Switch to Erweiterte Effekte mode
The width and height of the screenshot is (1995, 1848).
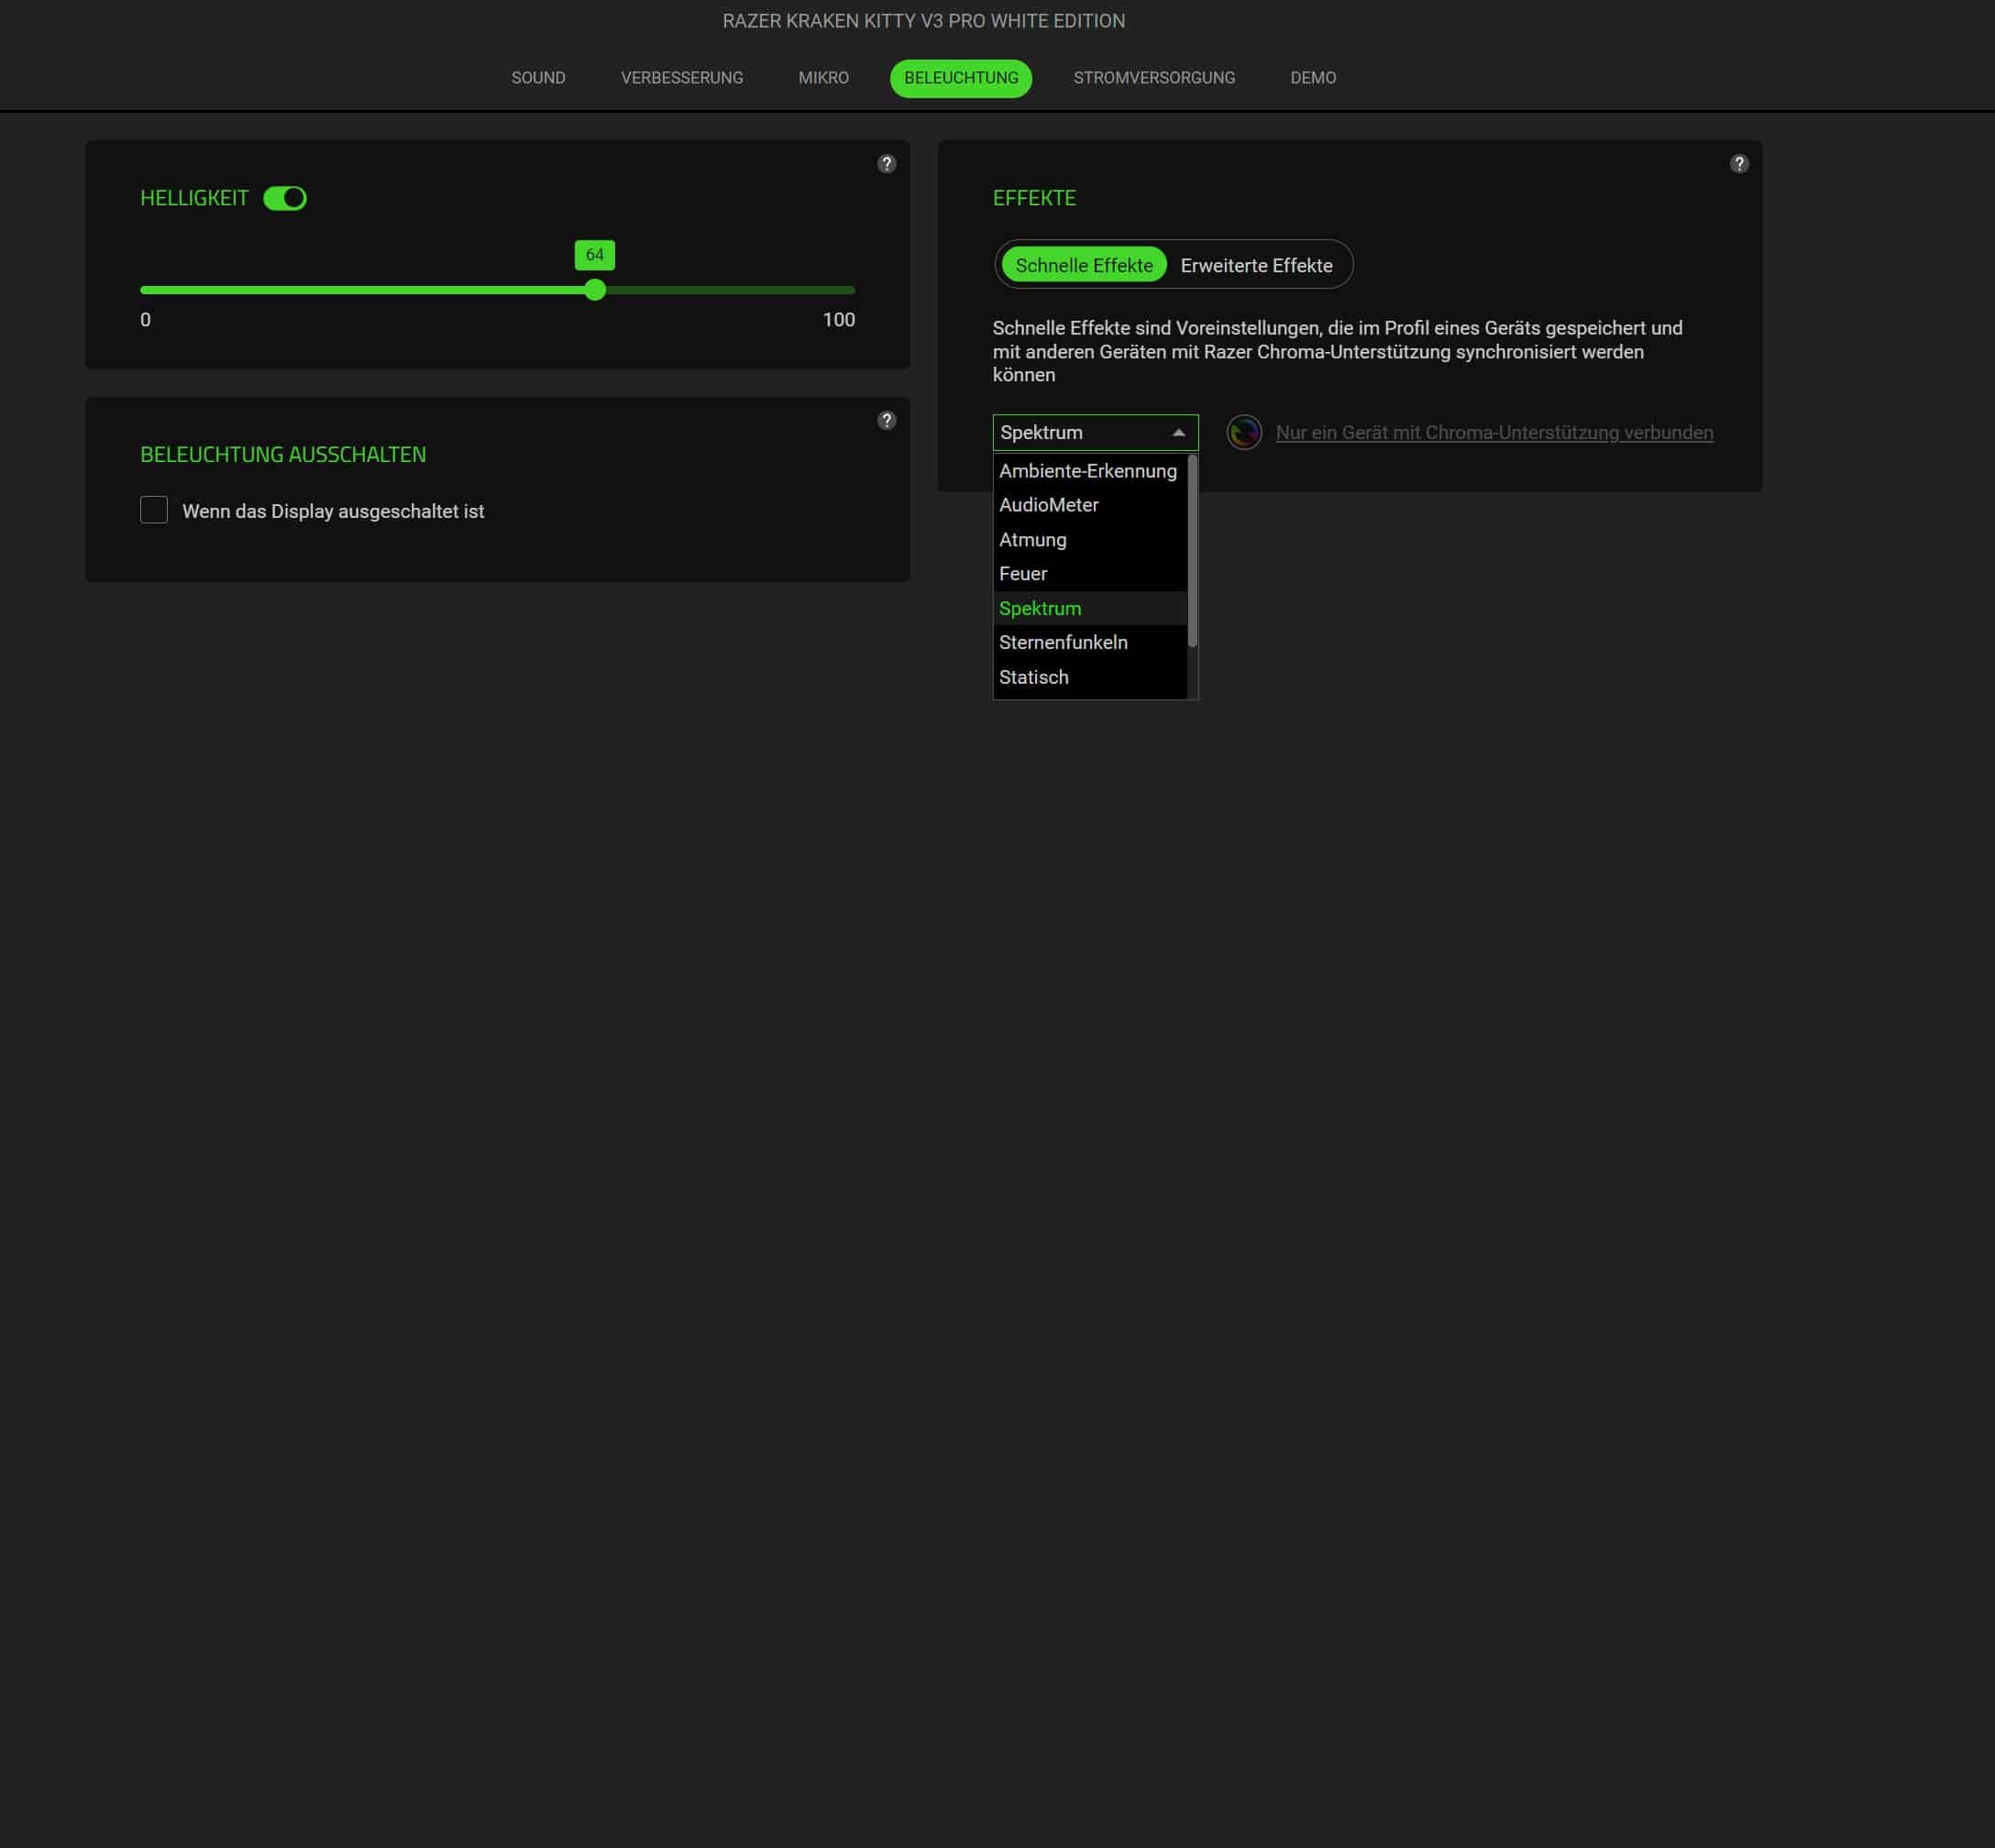(x=1256, y=265)
